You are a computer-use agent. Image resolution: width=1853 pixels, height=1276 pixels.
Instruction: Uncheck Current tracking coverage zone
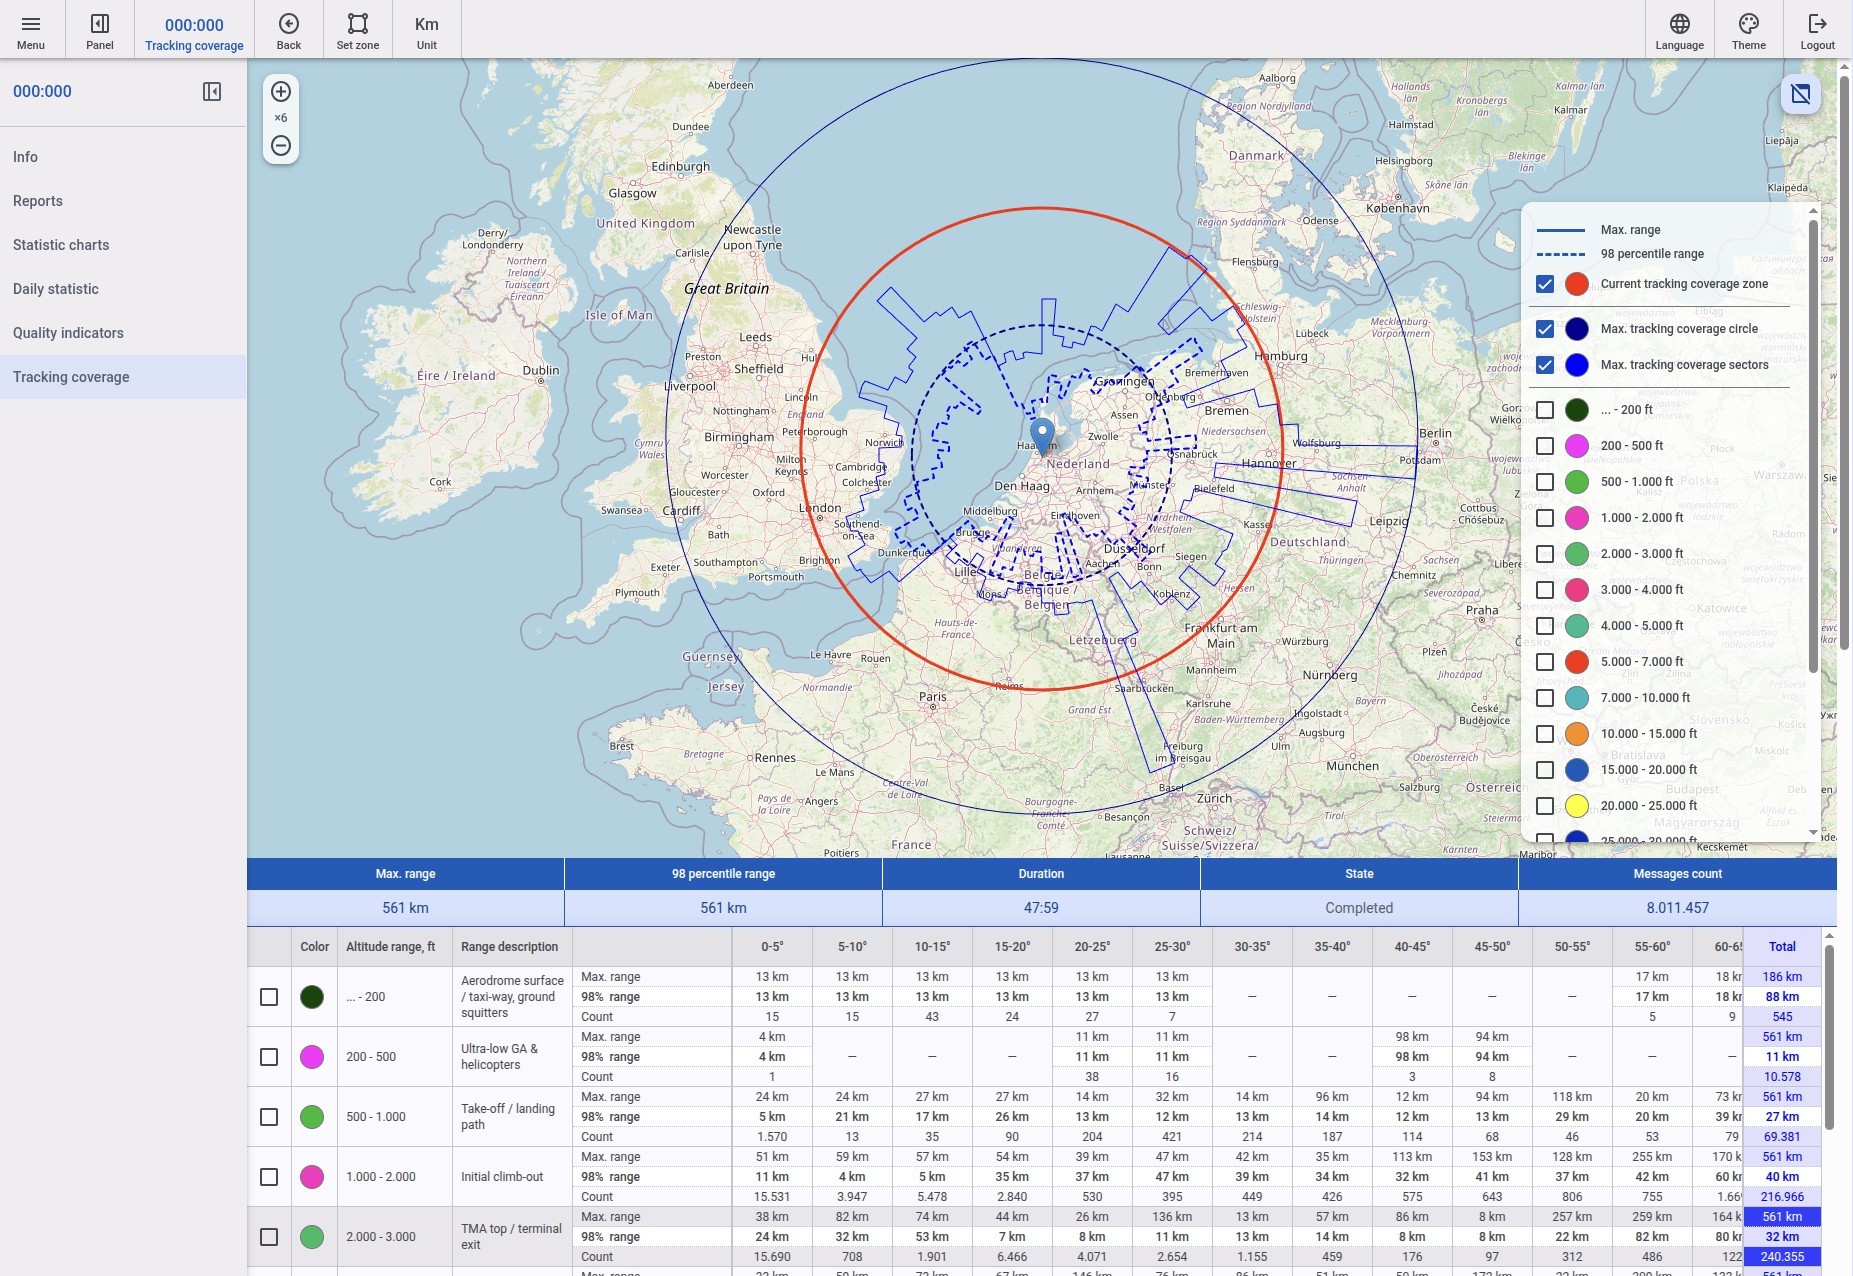[x=1545, y=284]
